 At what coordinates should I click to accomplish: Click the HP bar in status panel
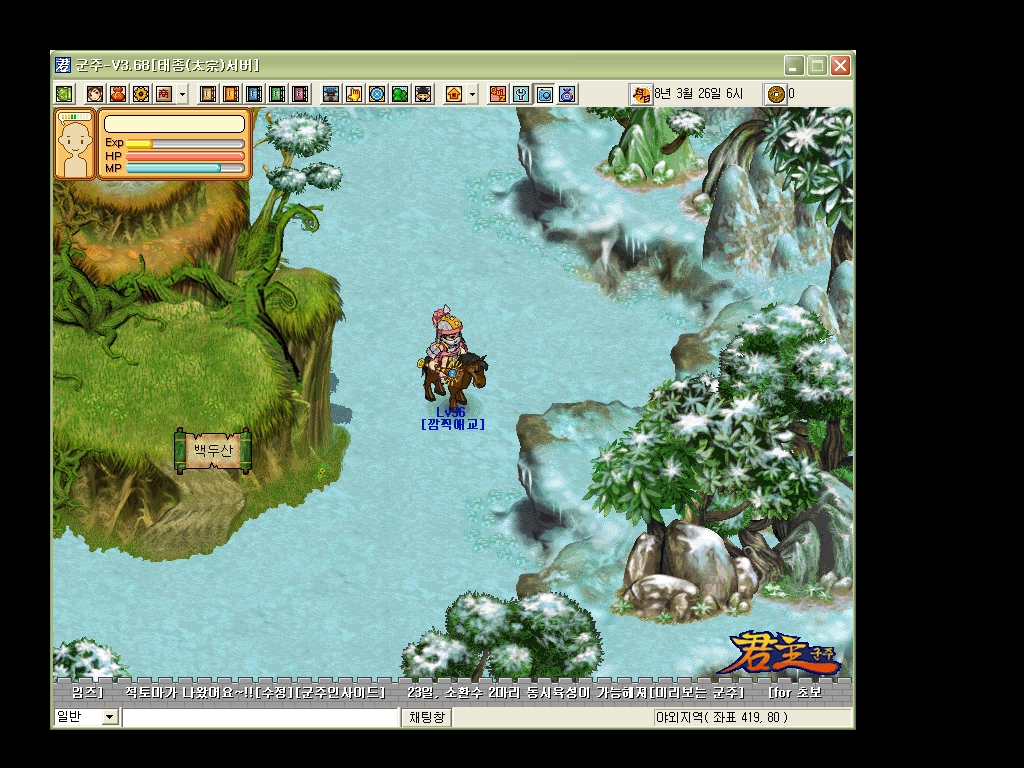185,156
